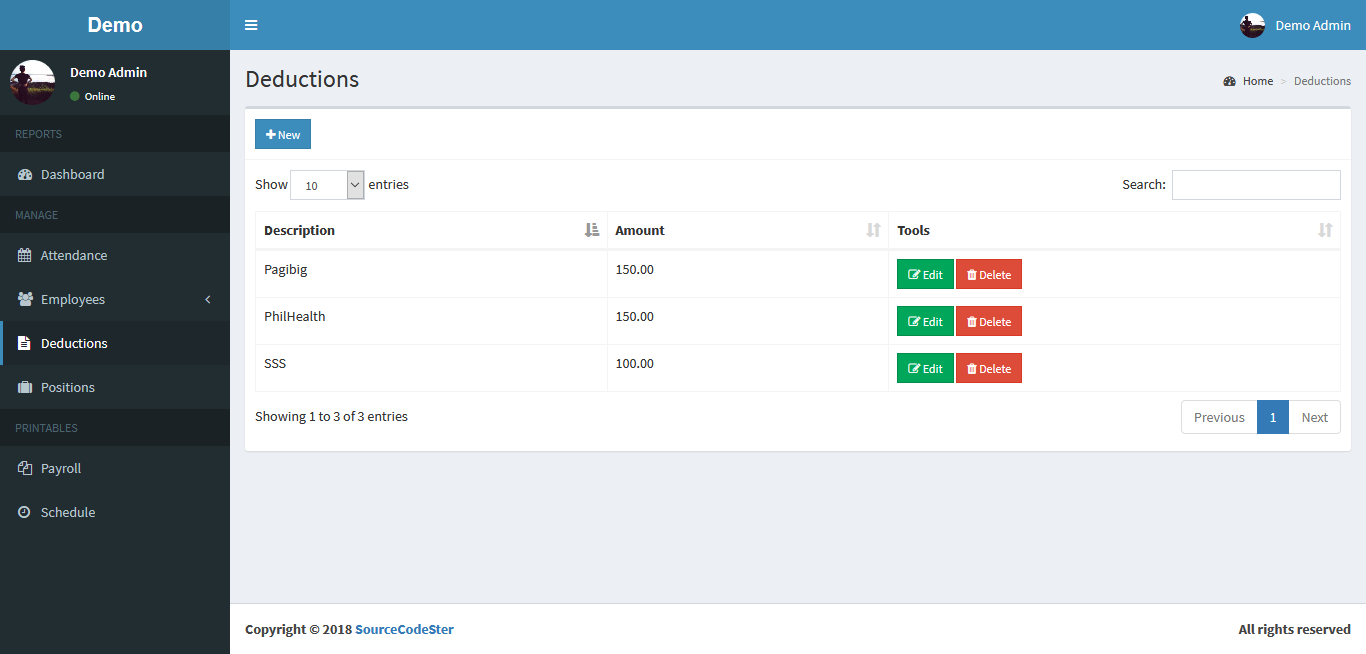Click the sidebar profile picture
The width and height of the screenshot is (1366, 654).
(32, 82)
